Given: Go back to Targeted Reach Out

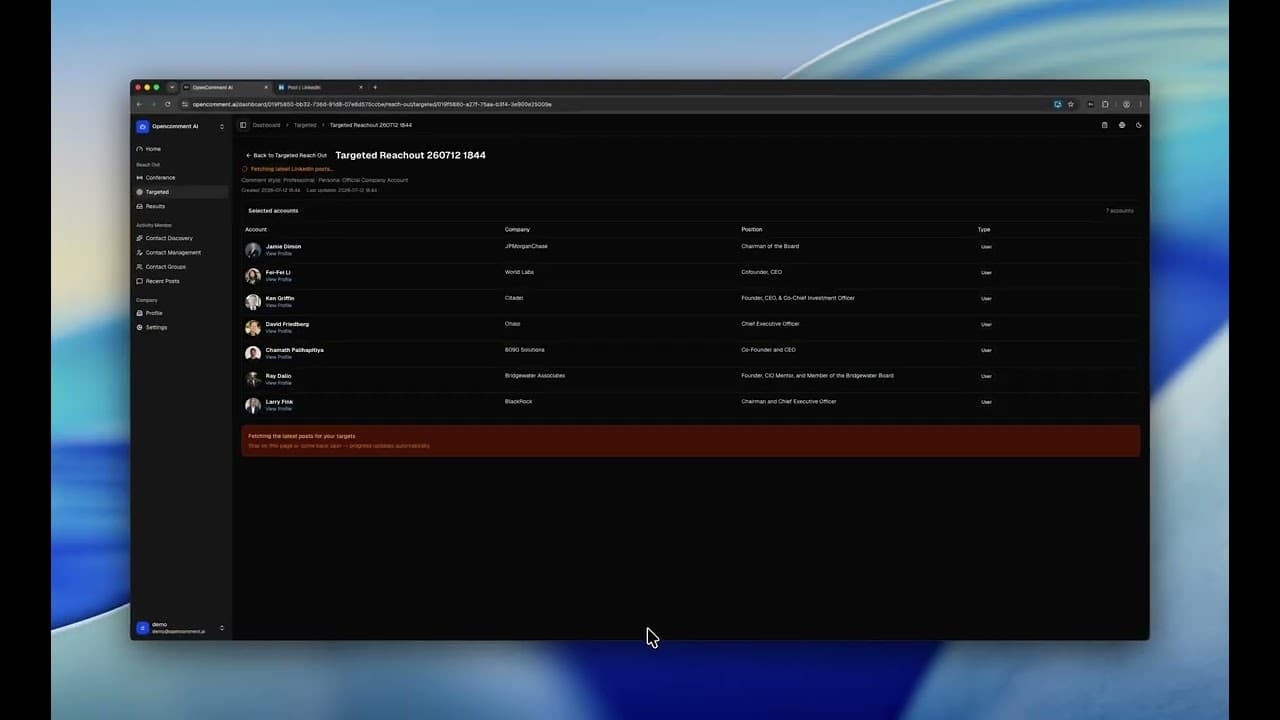Looking at the screenshot, I should [287, 156].
